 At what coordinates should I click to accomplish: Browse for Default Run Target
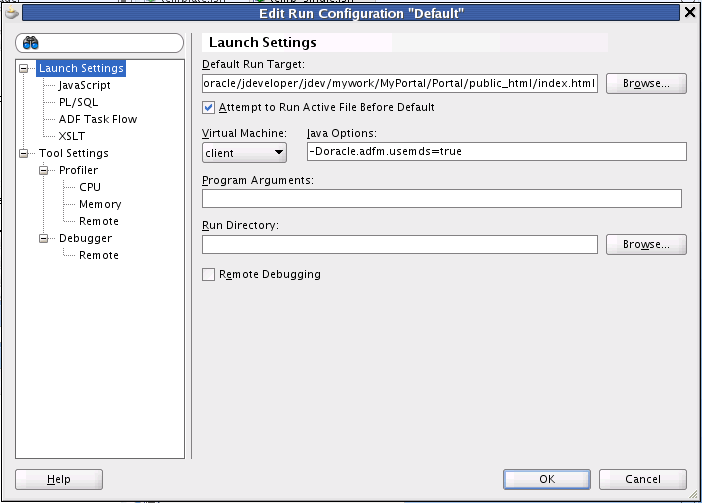tap(646, 84)
